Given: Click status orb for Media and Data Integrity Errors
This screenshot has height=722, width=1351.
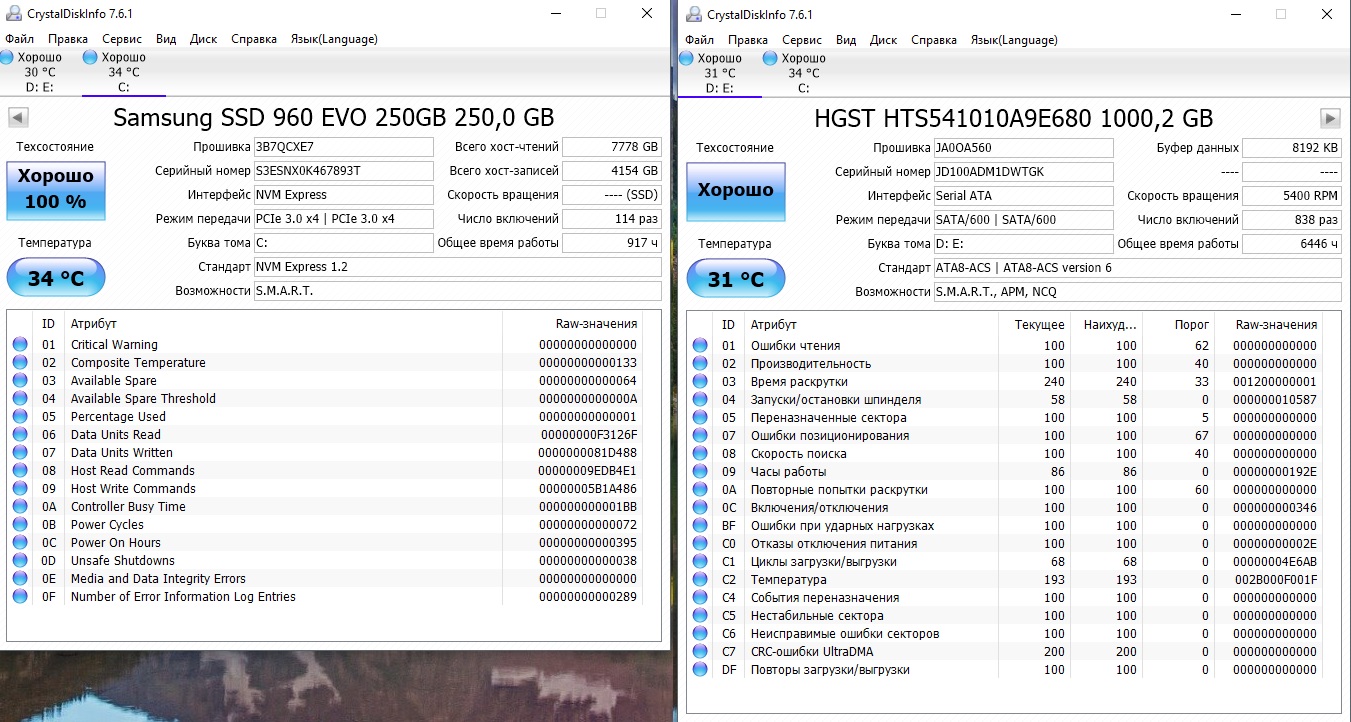Looking at the screenshot, I should 21,579.
